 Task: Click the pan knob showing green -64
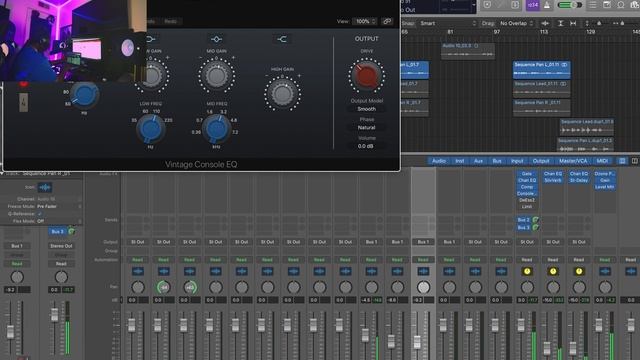(164, 287)
